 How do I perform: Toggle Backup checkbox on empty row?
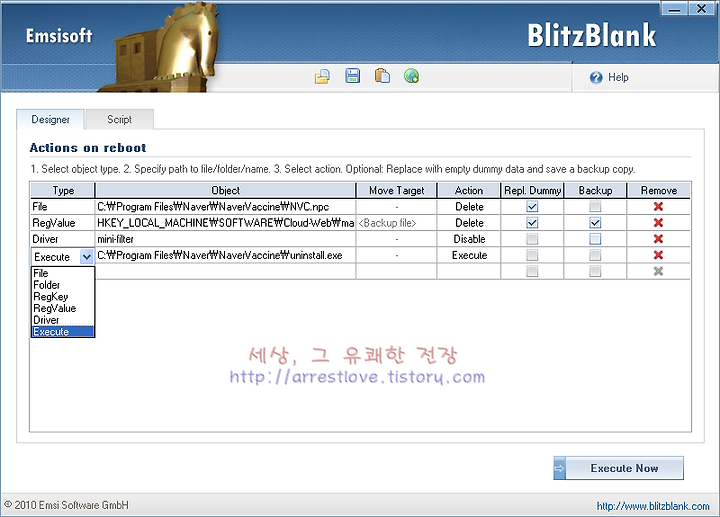595,271
